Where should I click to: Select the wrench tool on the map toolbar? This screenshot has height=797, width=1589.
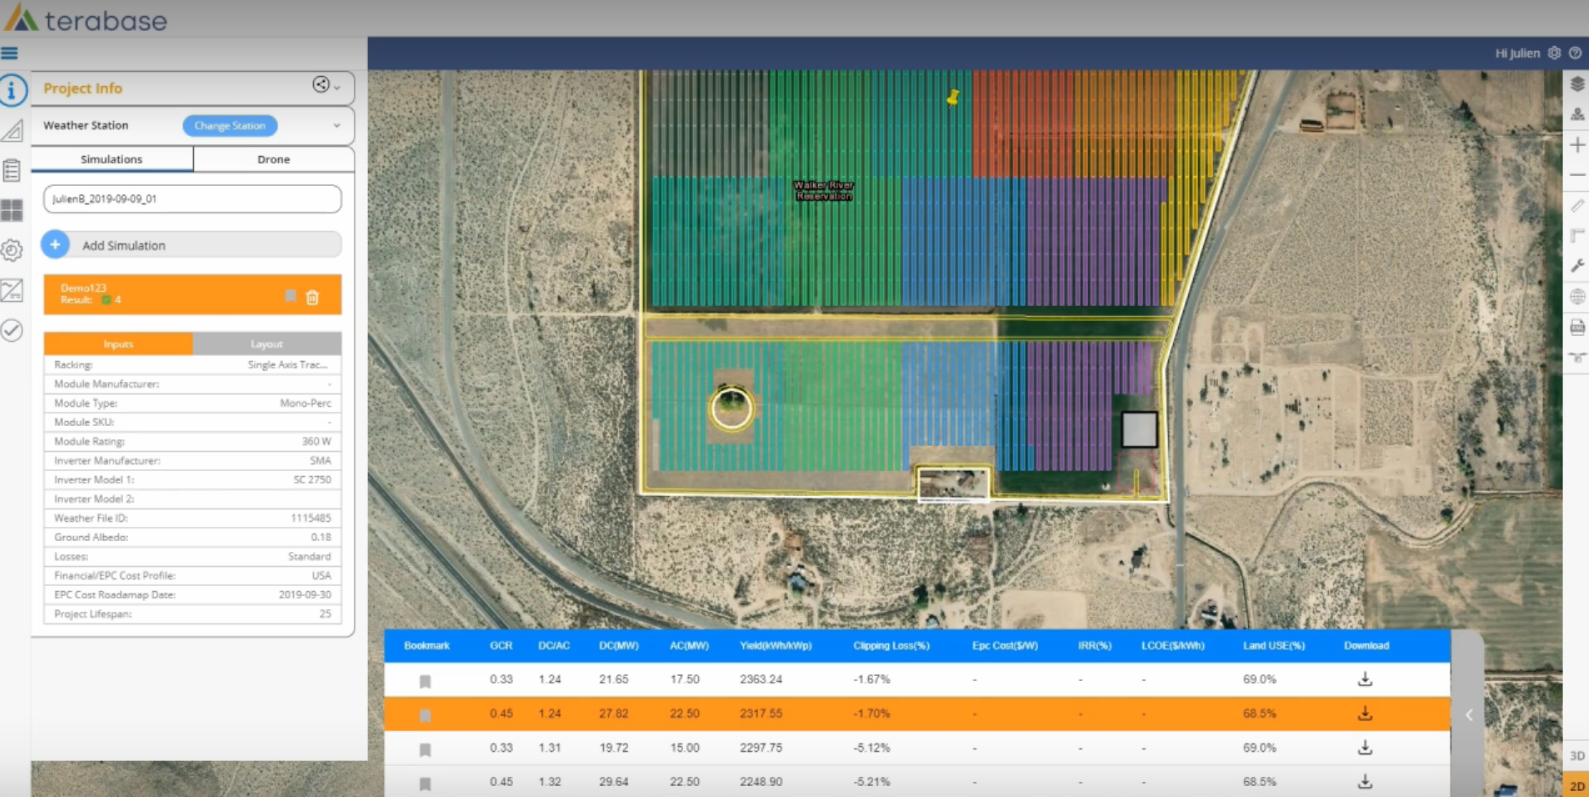coord(1577,265)
